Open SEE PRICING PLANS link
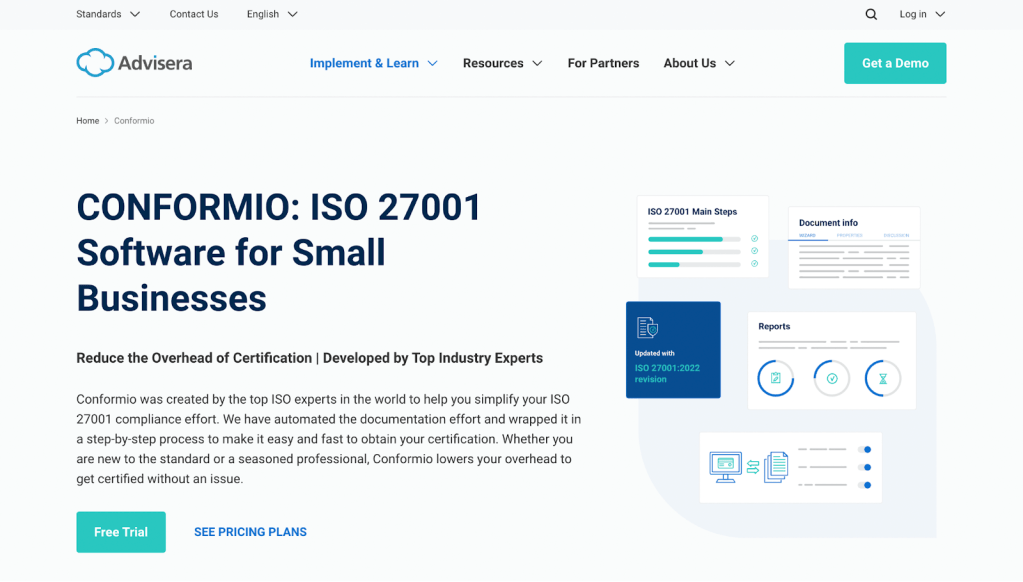 click(x=250, y=532)
